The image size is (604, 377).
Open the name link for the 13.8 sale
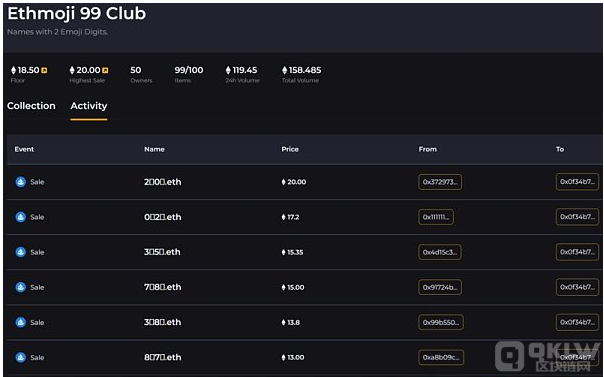coord(163,322)
